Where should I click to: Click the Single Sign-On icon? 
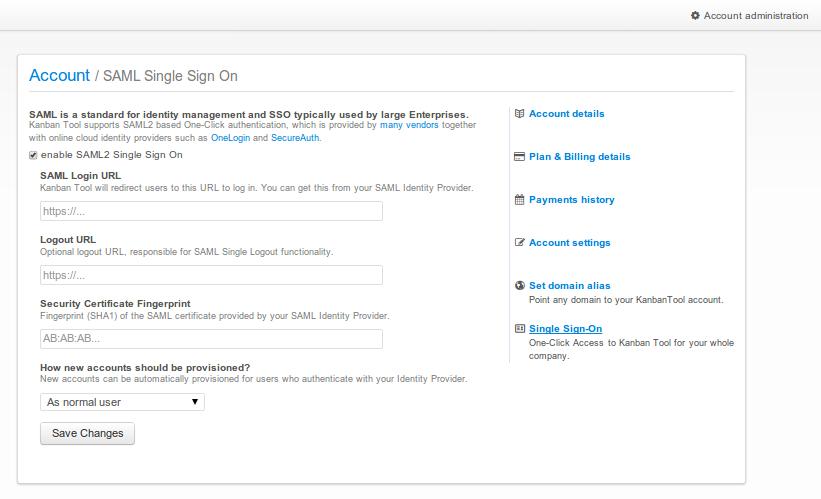(519, 329)
